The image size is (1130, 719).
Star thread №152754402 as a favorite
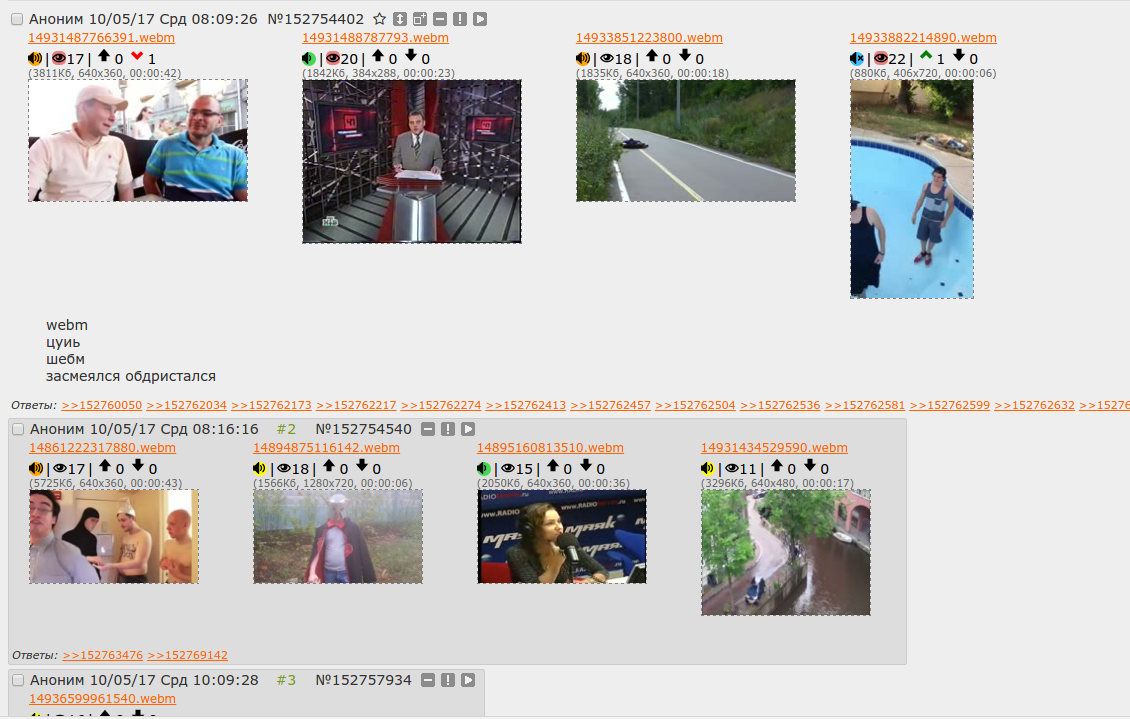coord(379,19)
